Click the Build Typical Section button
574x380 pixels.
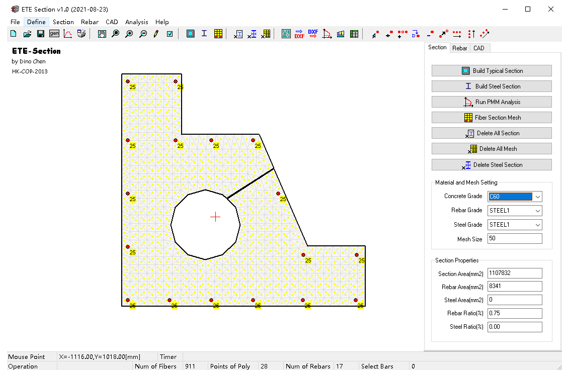(491, 71)
